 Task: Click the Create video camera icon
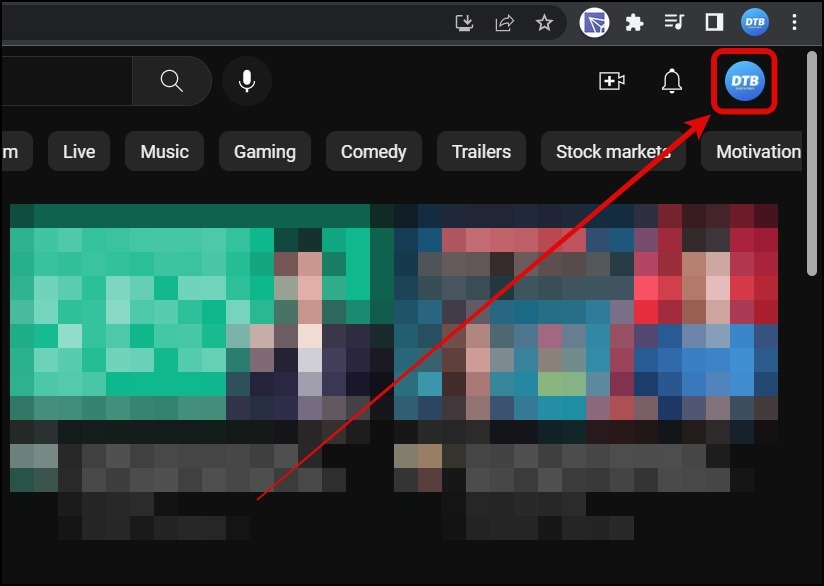click(611, 81)
